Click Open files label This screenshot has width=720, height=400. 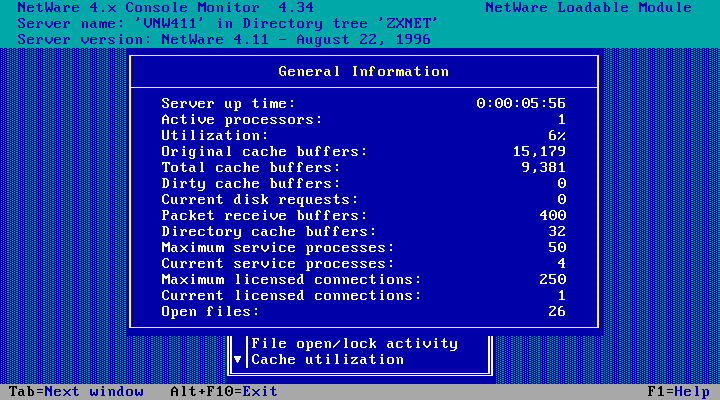click(210, 312)
